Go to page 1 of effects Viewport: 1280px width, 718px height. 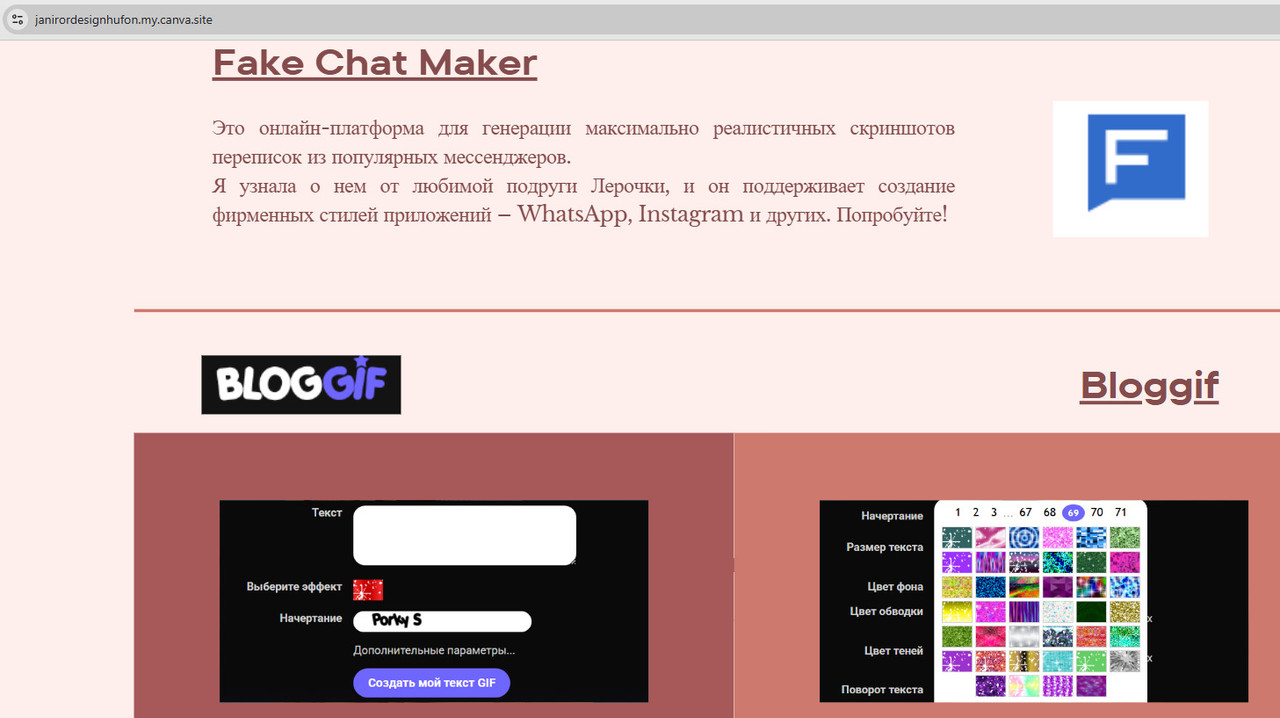click(x=957, y=512)
